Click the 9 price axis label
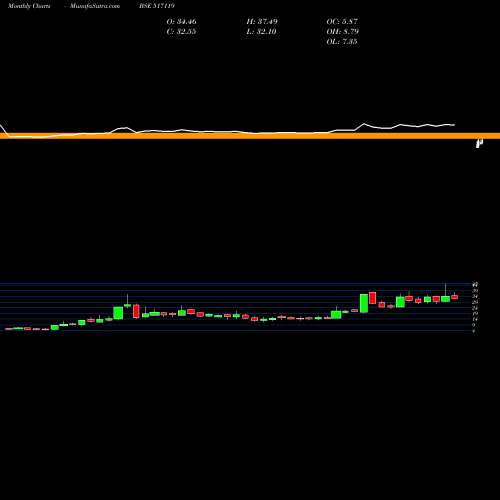The image size is (500, 500). point(474,325)
